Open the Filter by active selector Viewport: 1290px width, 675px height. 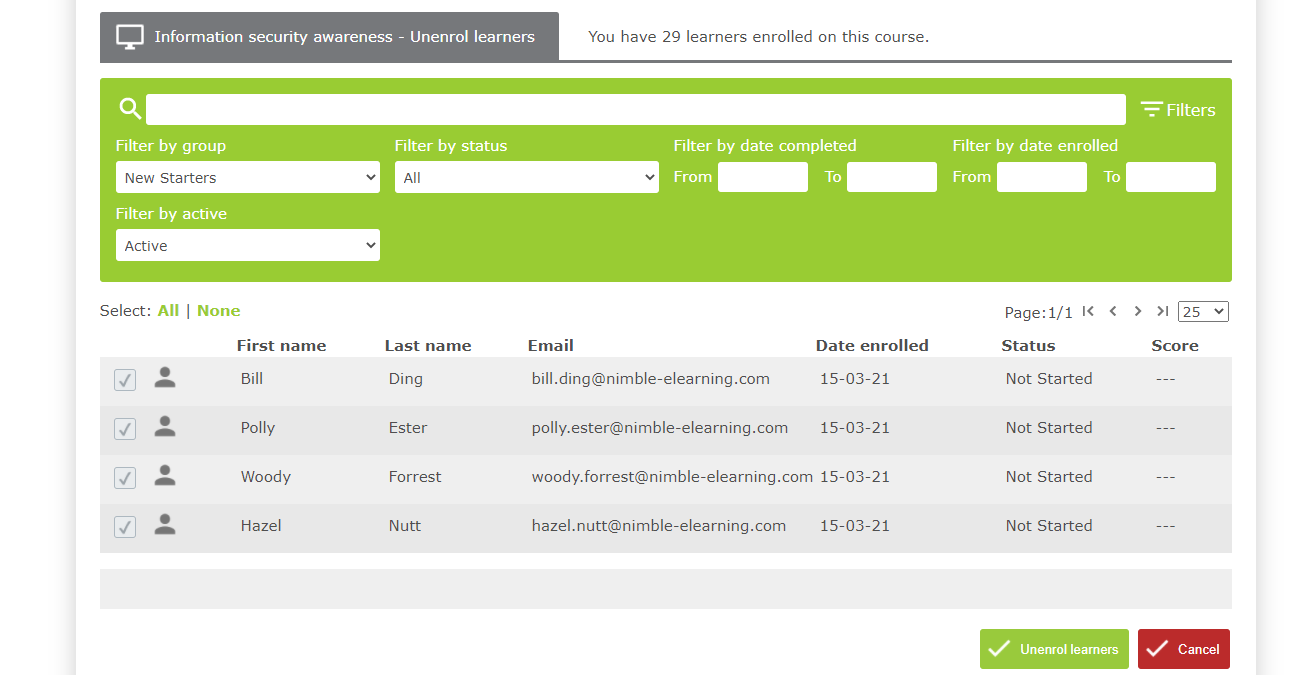point(247,244)
